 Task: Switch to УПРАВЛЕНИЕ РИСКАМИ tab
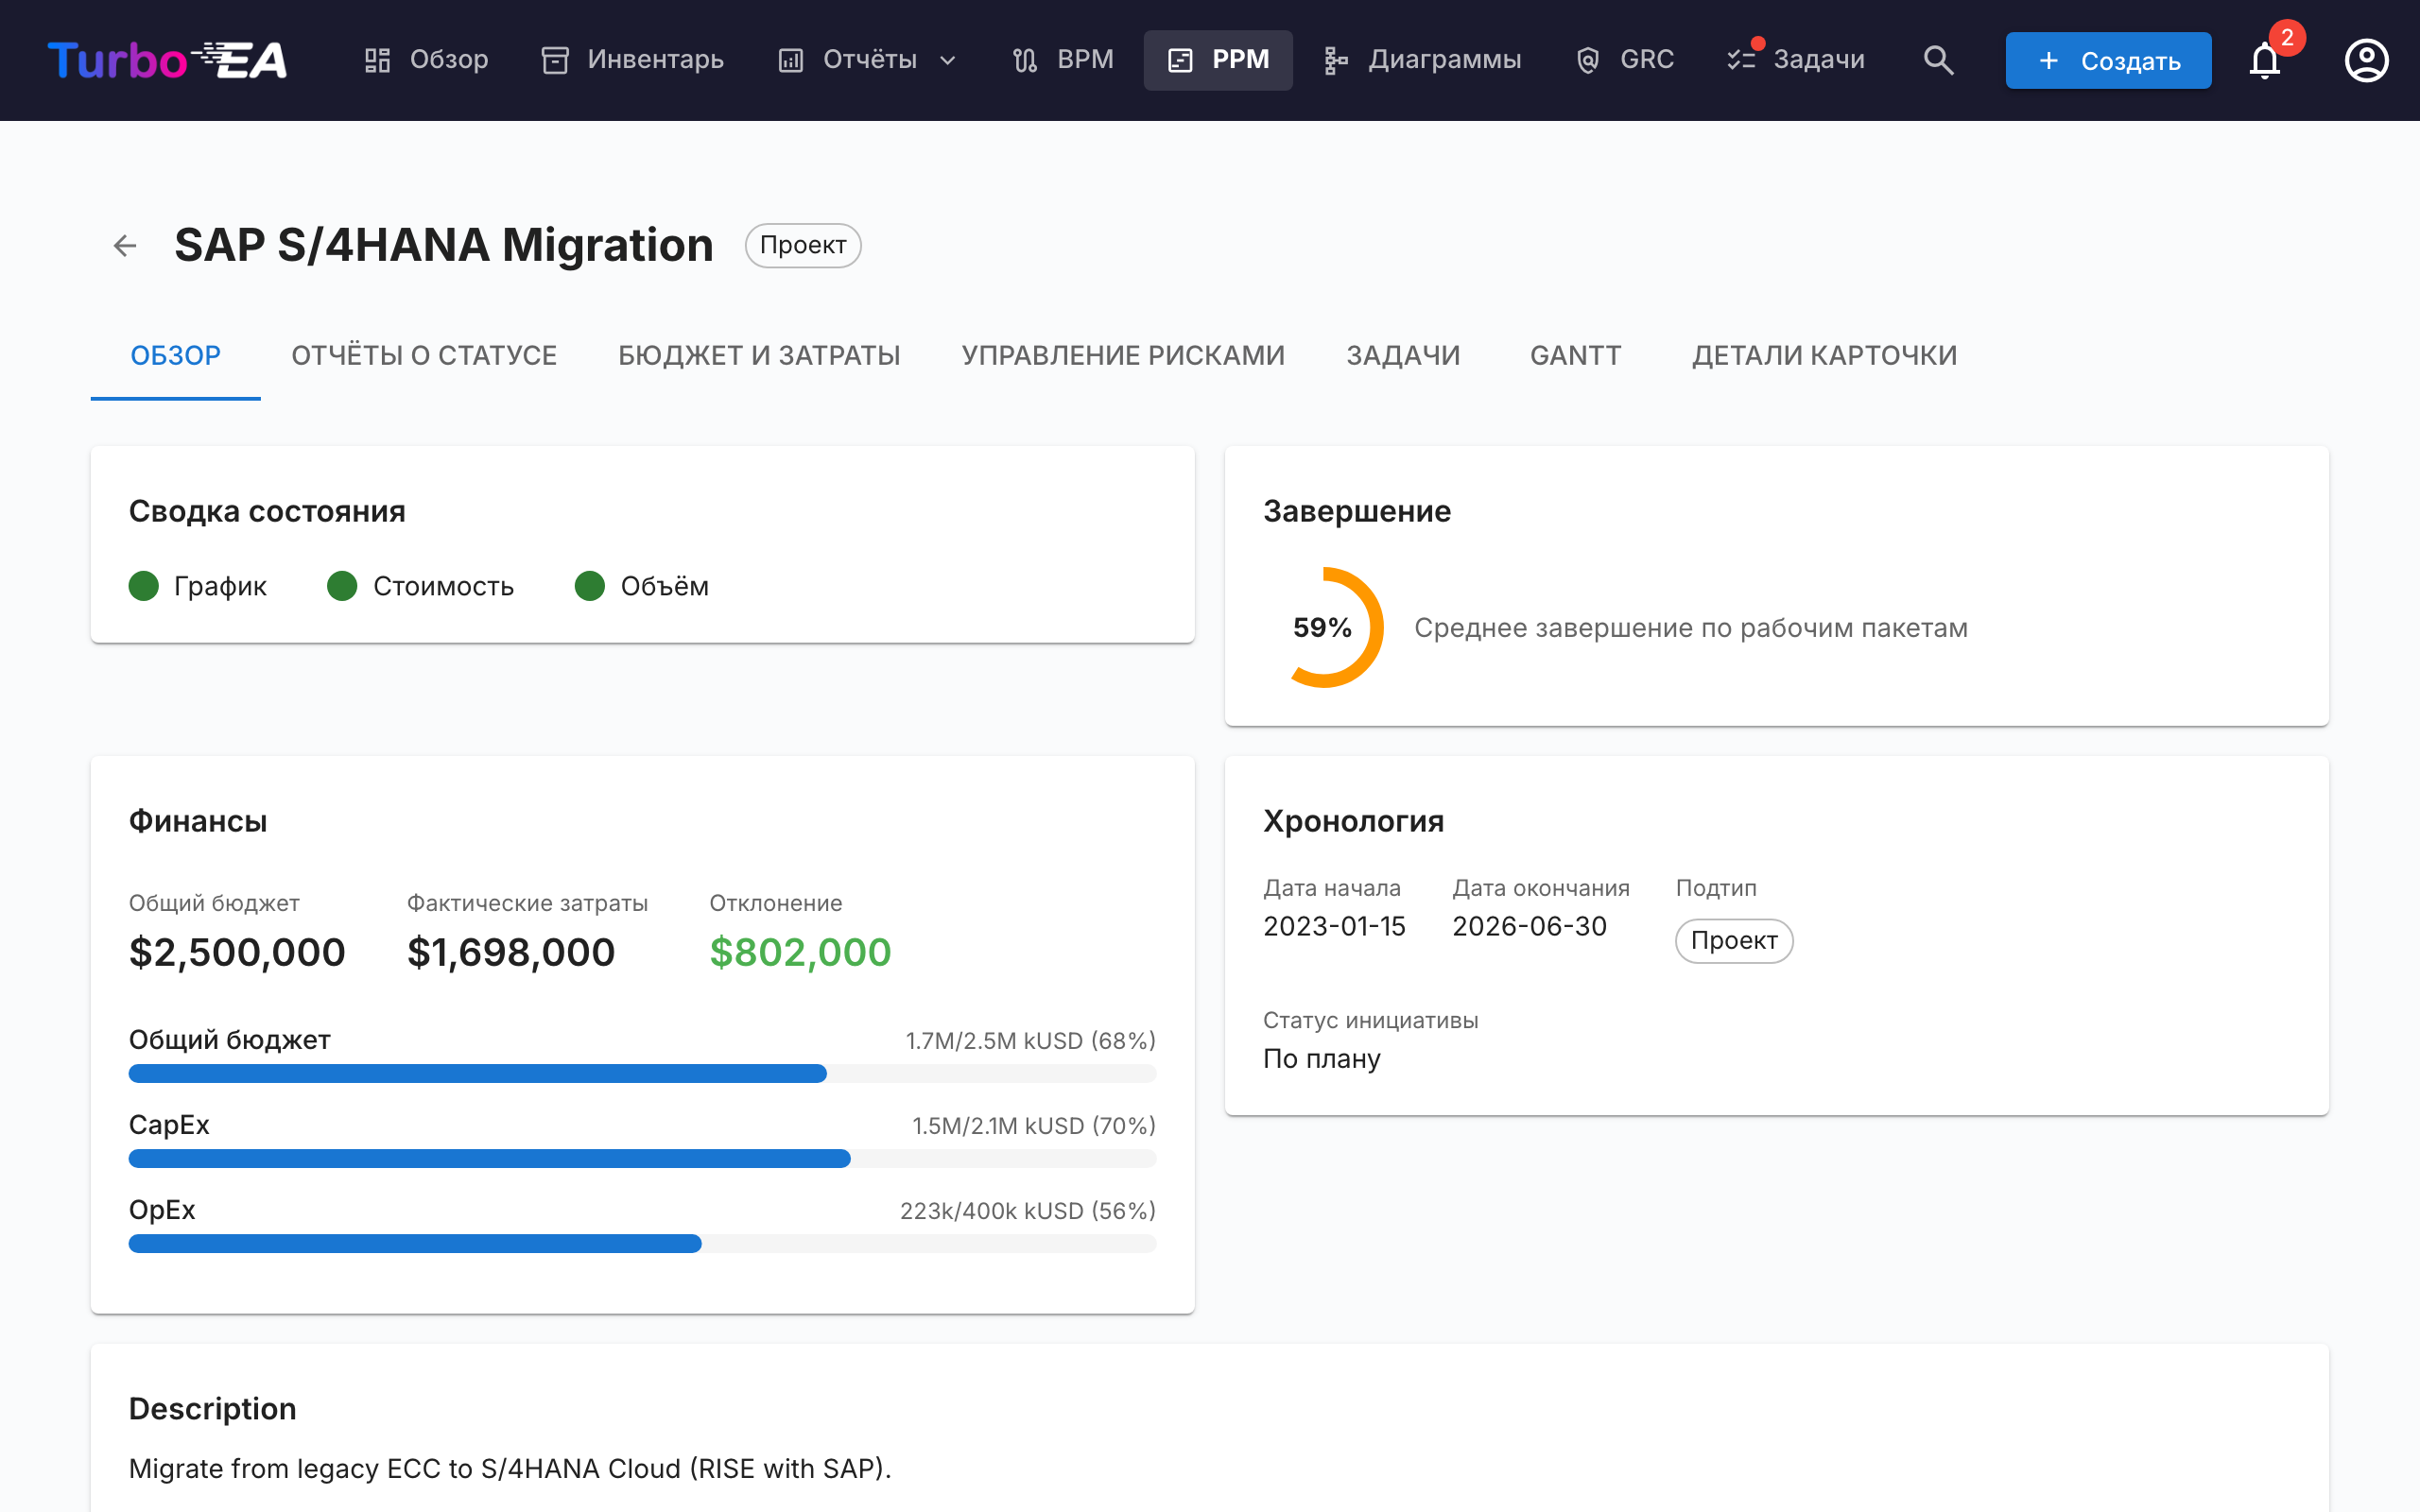[1123, 355]
